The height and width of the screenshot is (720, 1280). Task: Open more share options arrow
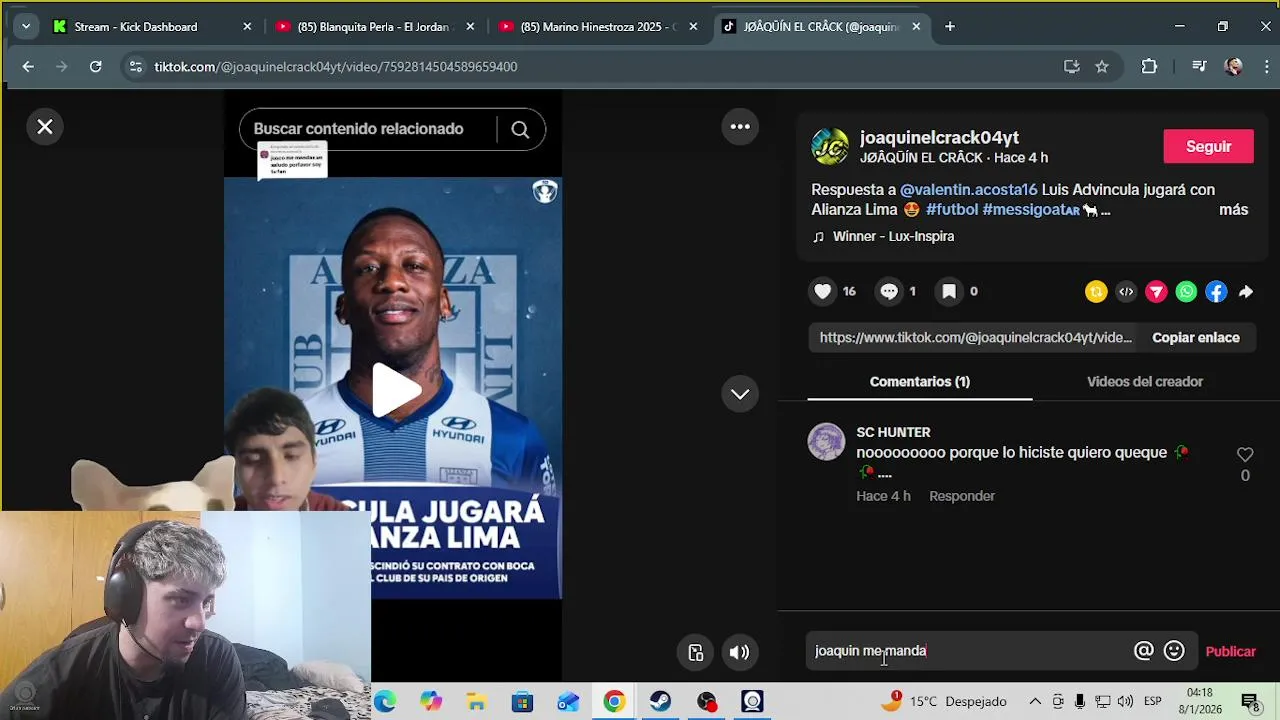click(1246, 292)
